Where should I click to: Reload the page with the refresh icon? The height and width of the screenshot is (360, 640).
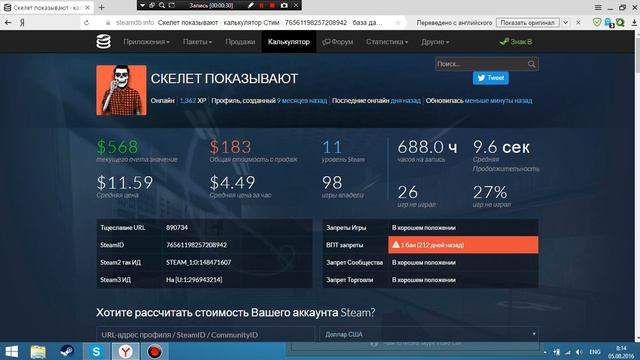coord(87,23)
